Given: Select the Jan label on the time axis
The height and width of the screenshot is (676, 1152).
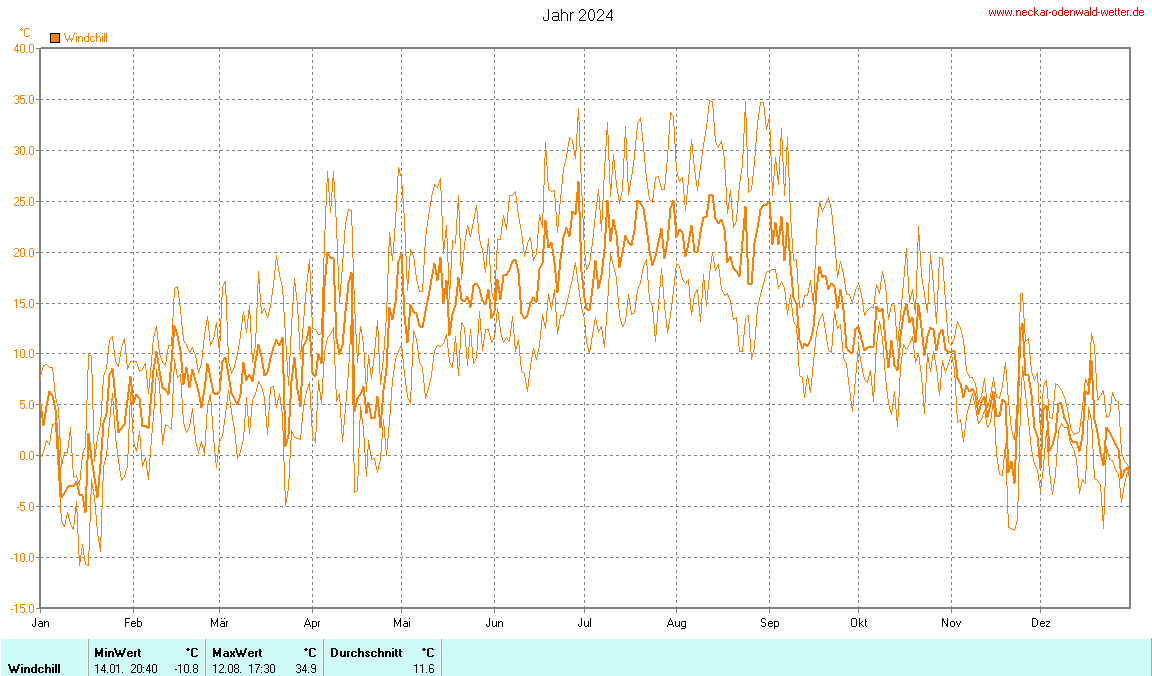Looking at the screenshot, I should pyautogui.click(x=41, y=622).
